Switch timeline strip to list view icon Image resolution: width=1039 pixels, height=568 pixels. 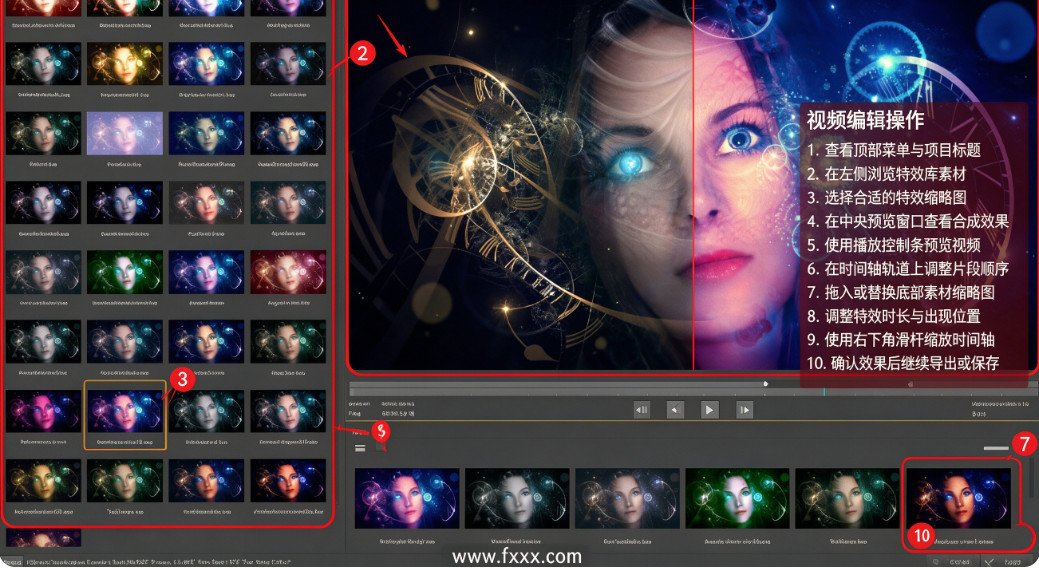tap(360, 448)
